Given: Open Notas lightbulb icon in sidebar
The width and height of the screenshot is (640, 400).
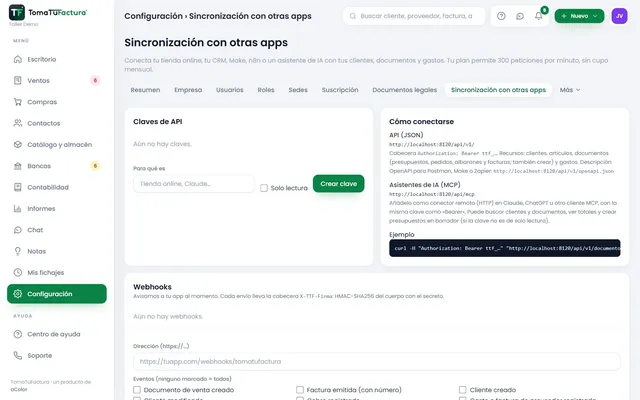Looking at the screenshot, I should click(x=18, y=251).
